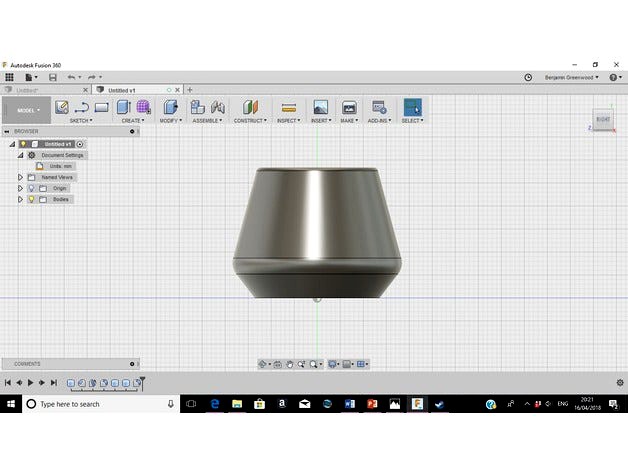
Task: Toggle the Bodies folder lightbulb visibility
Action: [x=31, y=199]
